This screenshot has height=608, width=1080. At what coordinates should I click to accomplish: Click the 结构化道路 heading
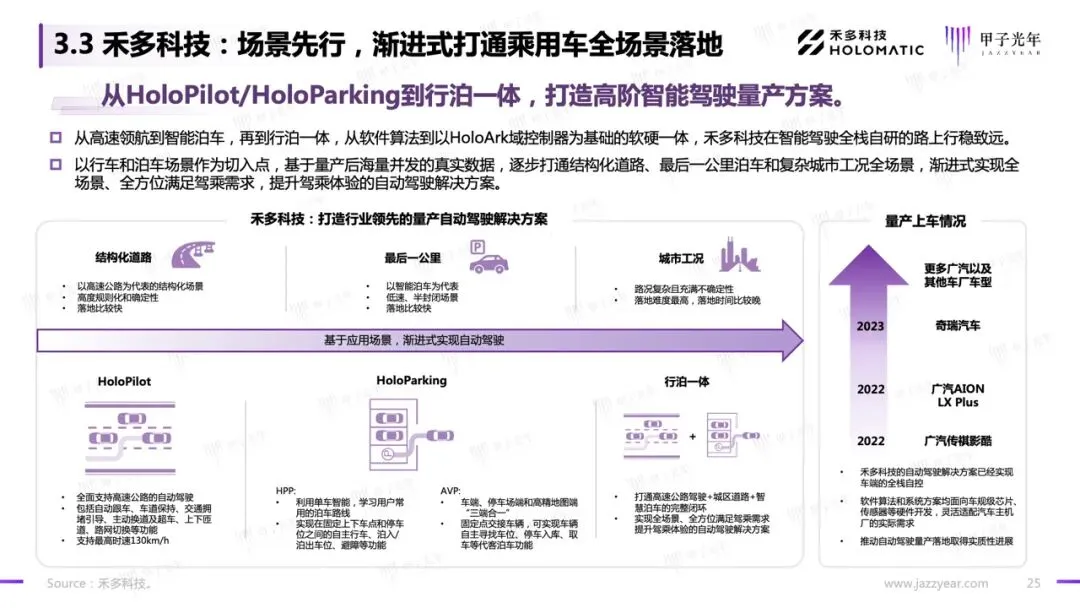123,258
